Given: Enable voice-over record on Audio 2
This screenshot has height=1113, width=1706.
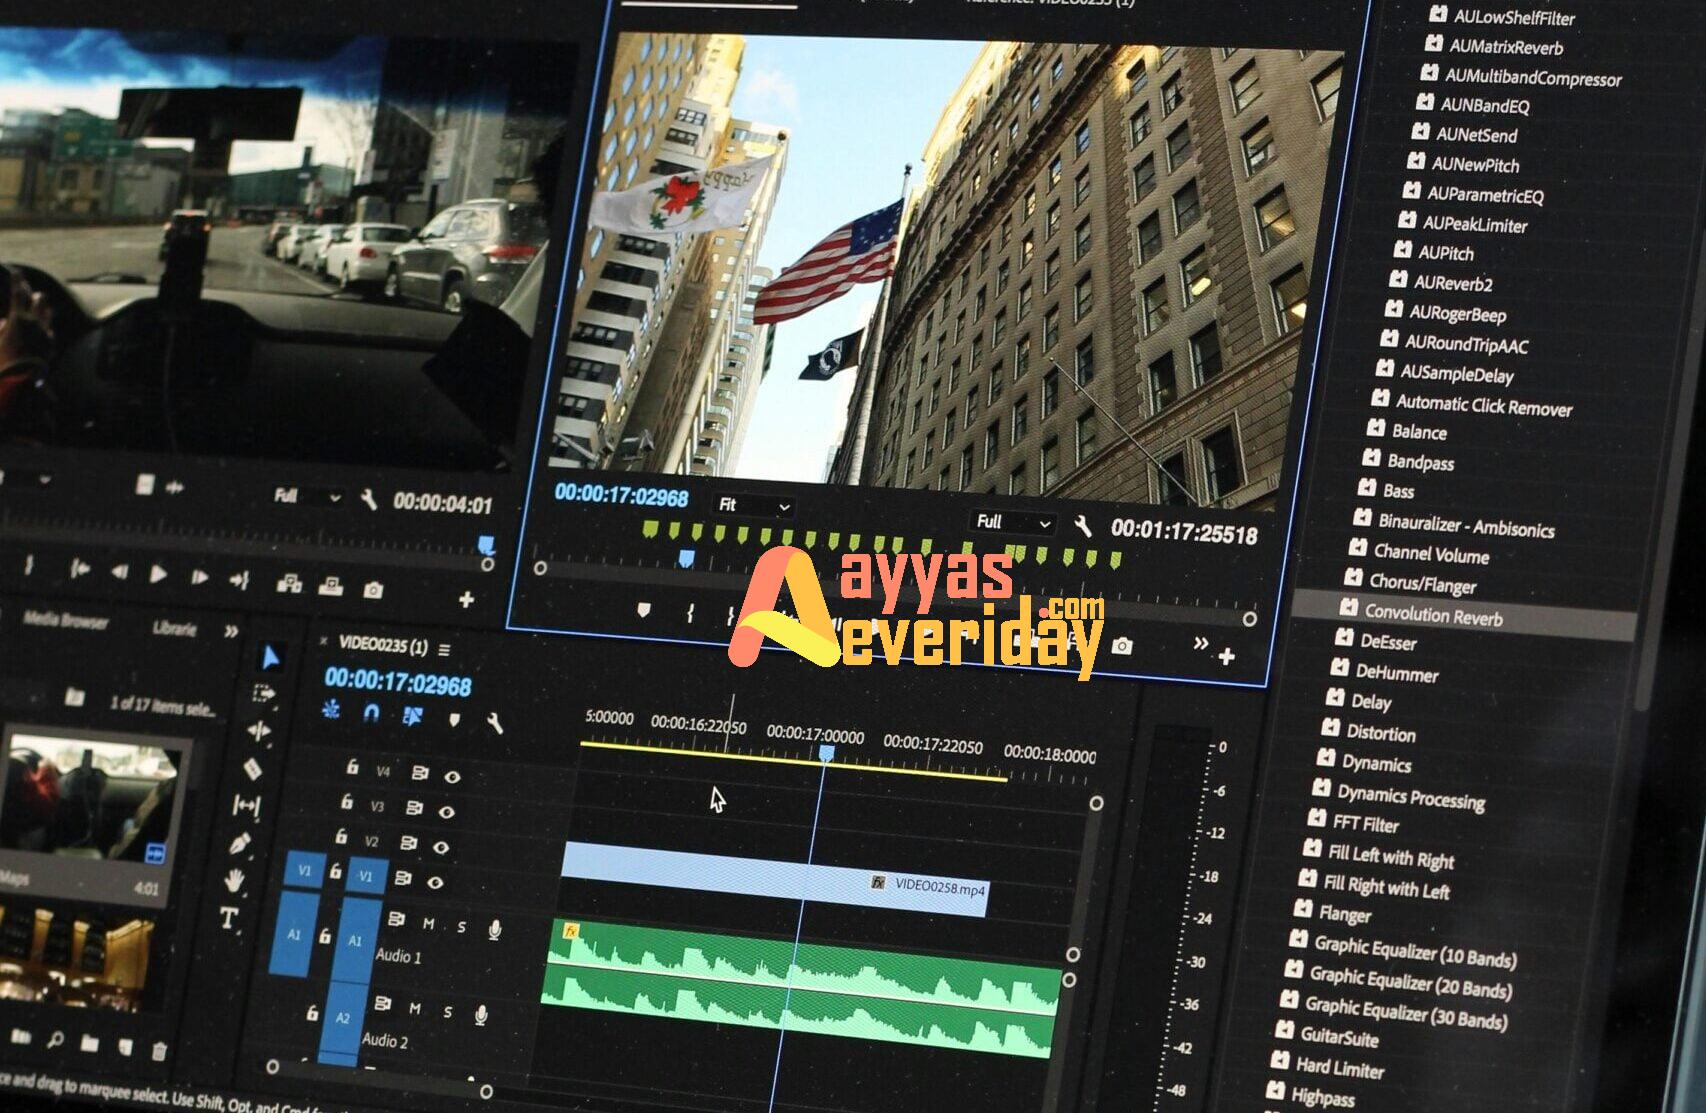Looking at the screenshot, I should [x=481, y=1015].
